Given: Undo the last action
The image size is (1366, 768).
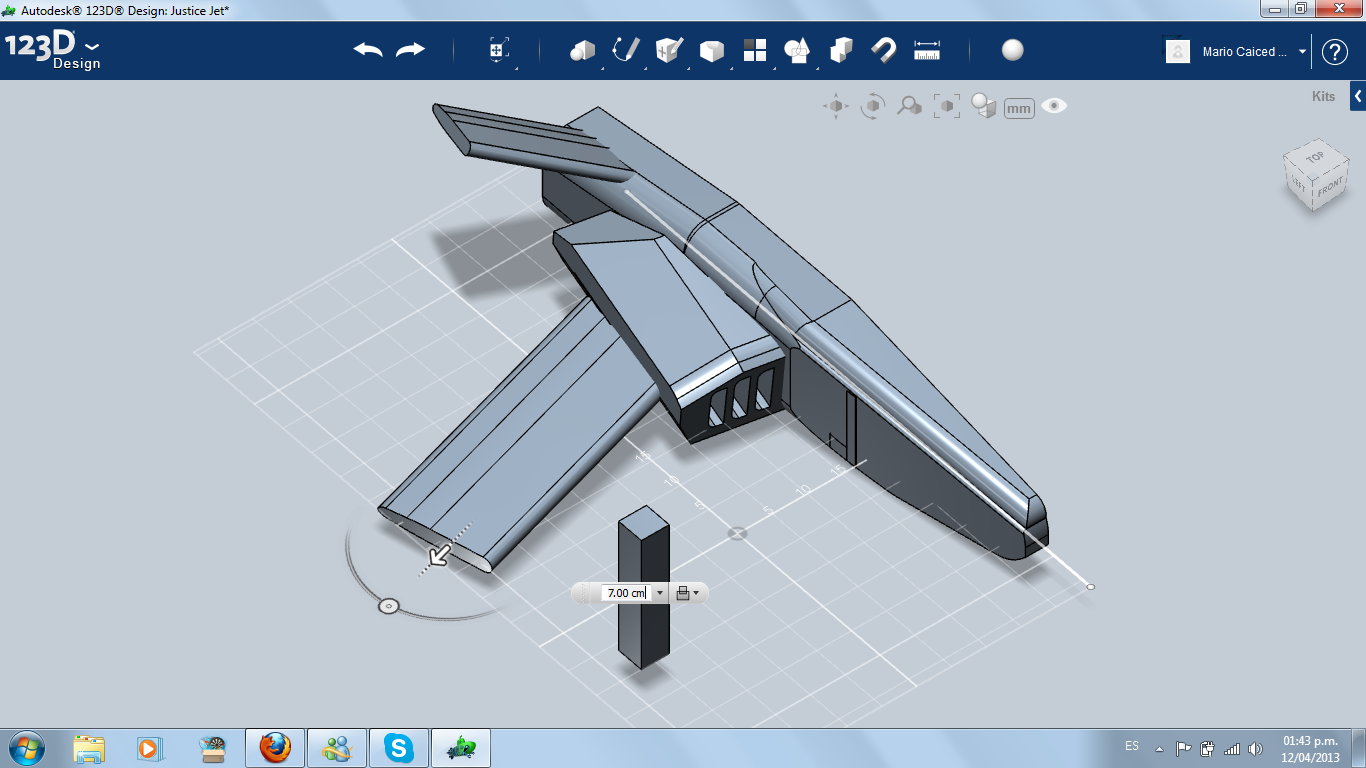Looking at the screenshot, I should coord(368,50).
